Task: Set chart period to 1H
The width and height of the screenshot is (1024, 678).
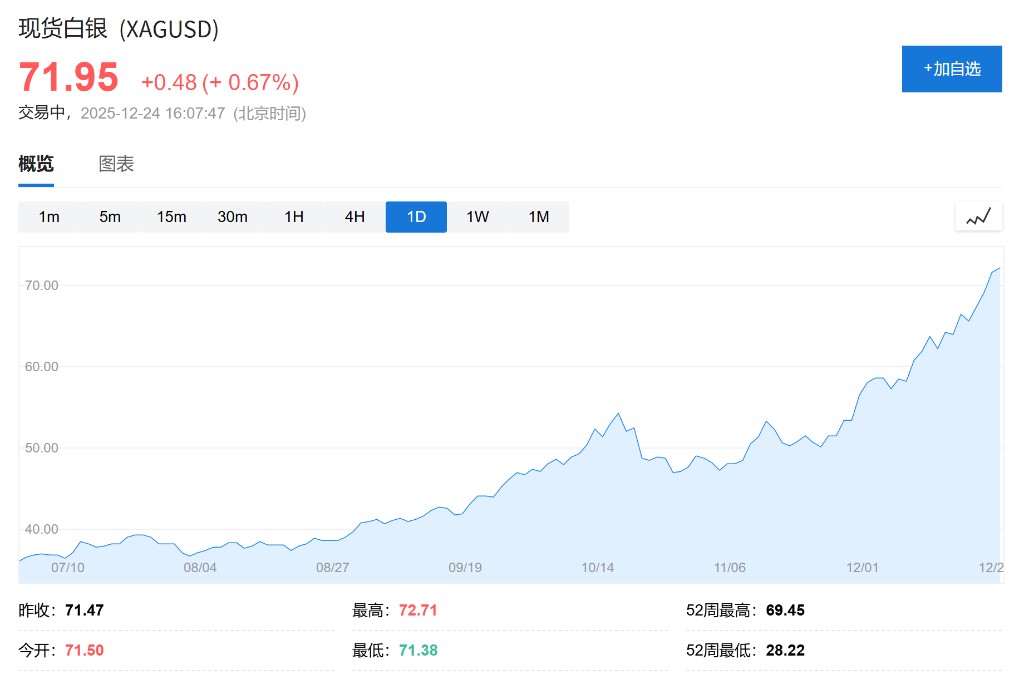Action: click(x=294, y=217)
